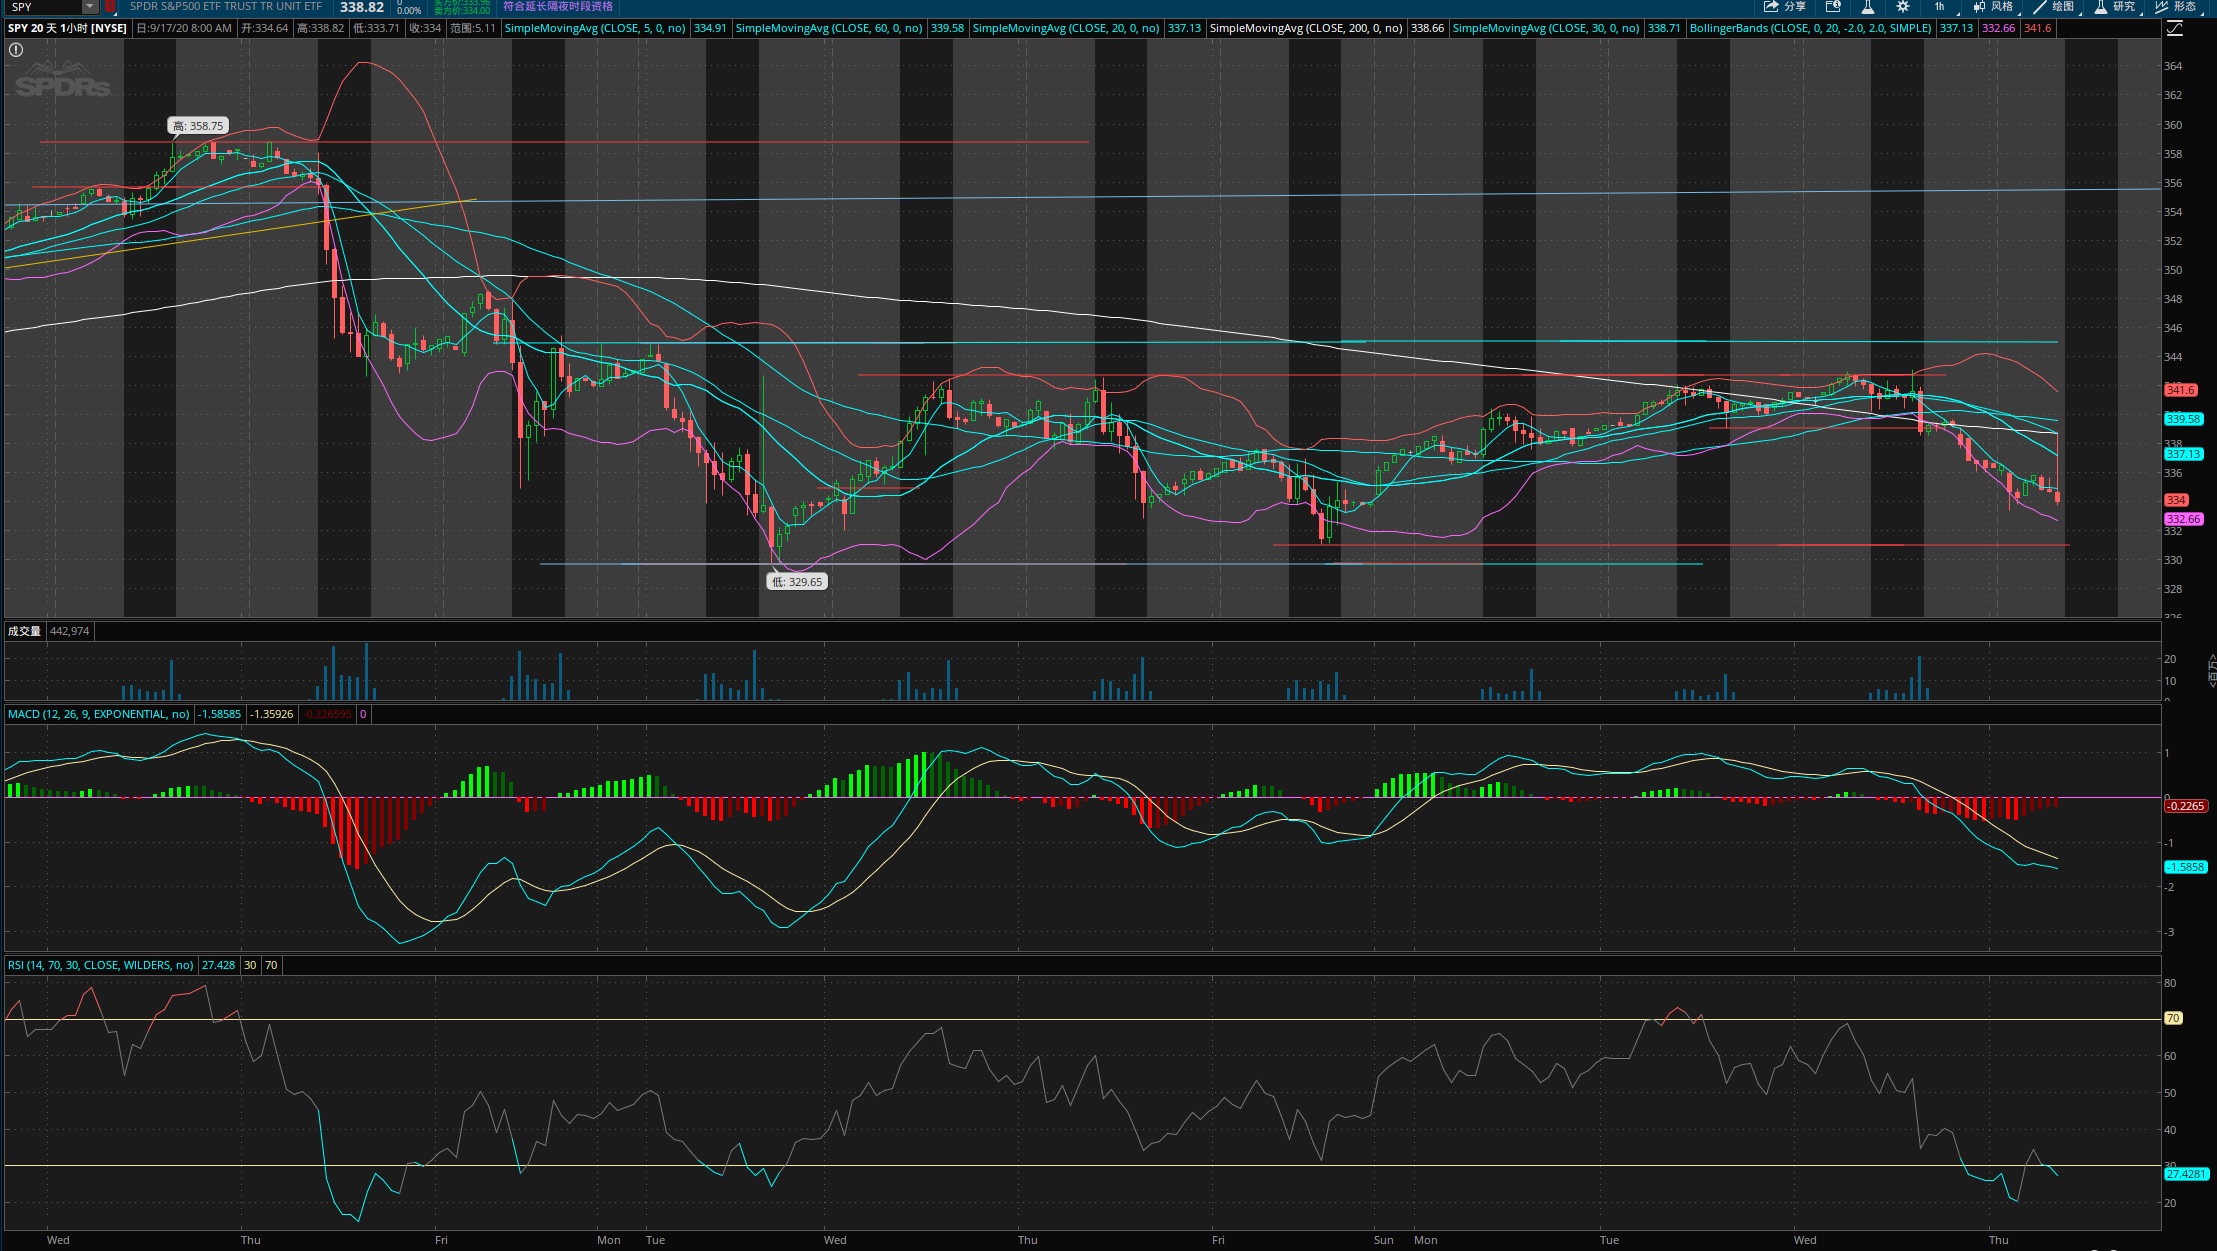
Task: Click the volume value 442,974
Action: tap(69, 631)
